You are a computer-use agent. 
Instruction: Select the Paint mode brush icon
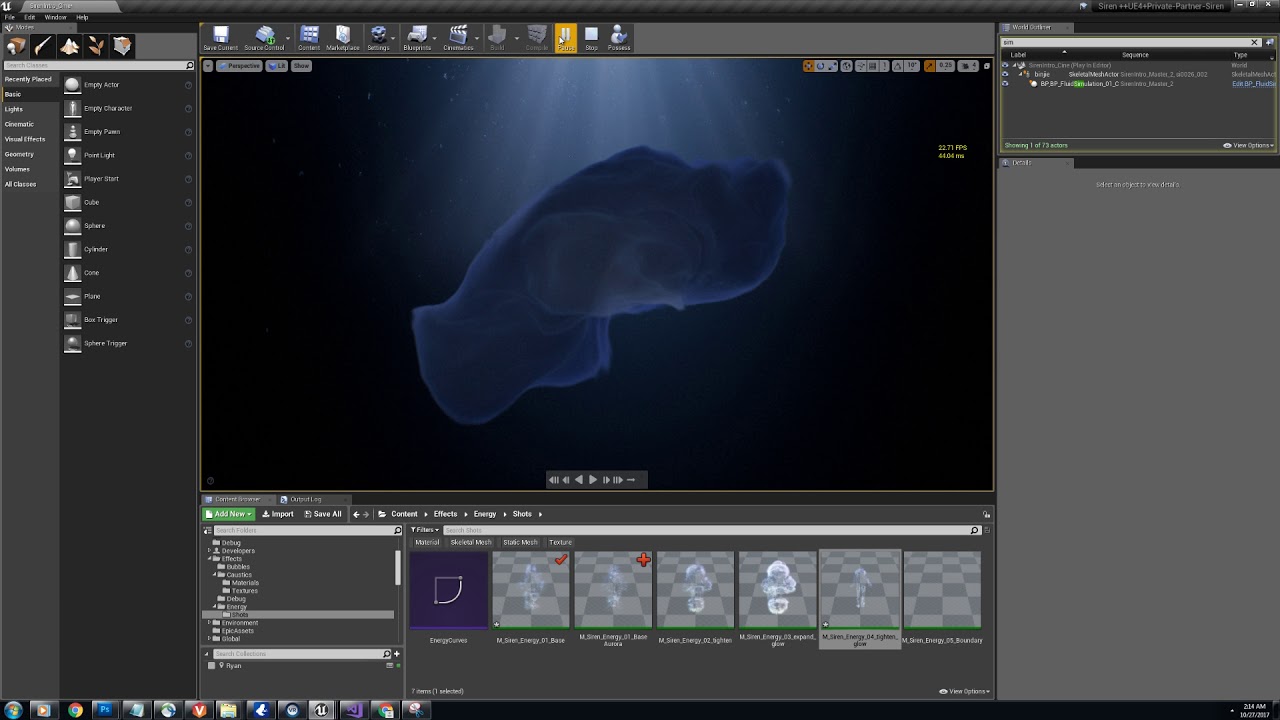[x=43, y=46]
